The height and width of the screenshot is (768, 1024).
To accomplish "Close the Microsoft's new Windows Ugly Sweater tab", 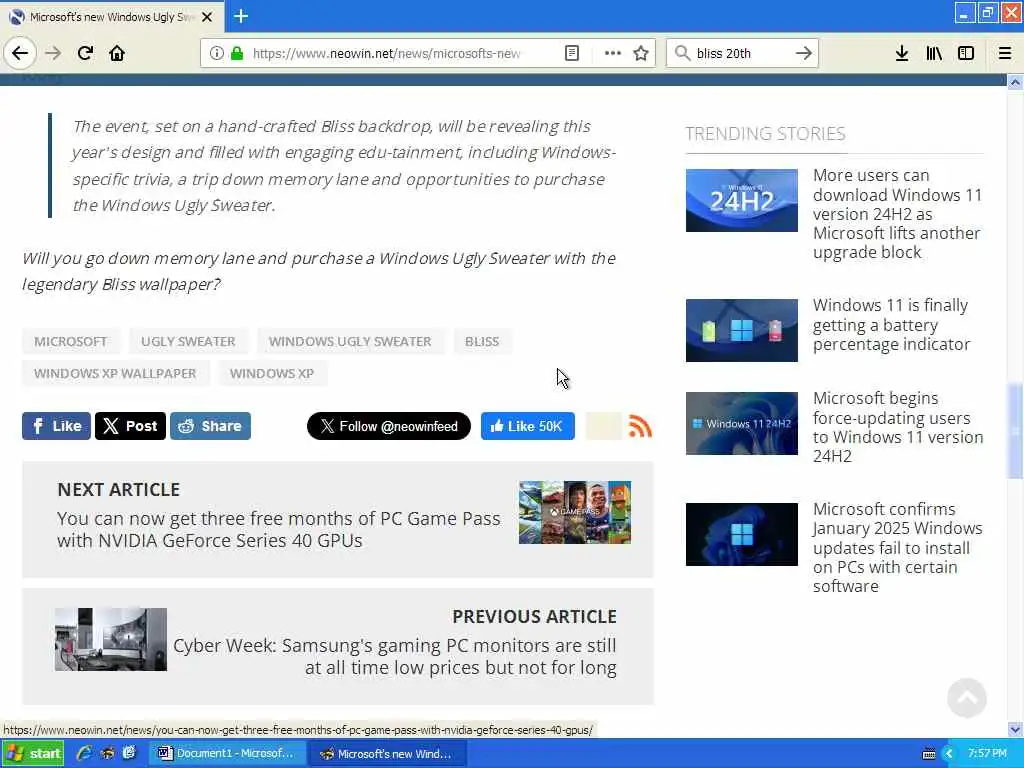I will [207, 17].
